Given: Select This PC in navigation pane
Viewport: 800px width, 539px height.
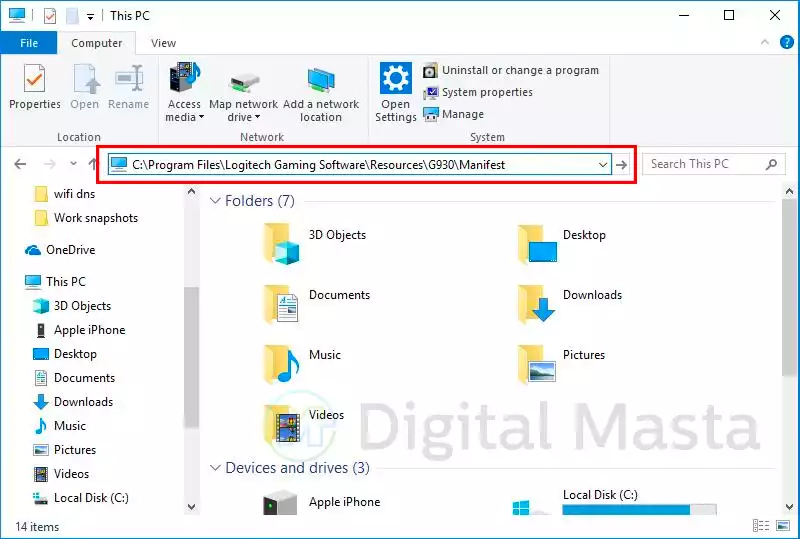Looking at the screenshot, I should [55, 282].
